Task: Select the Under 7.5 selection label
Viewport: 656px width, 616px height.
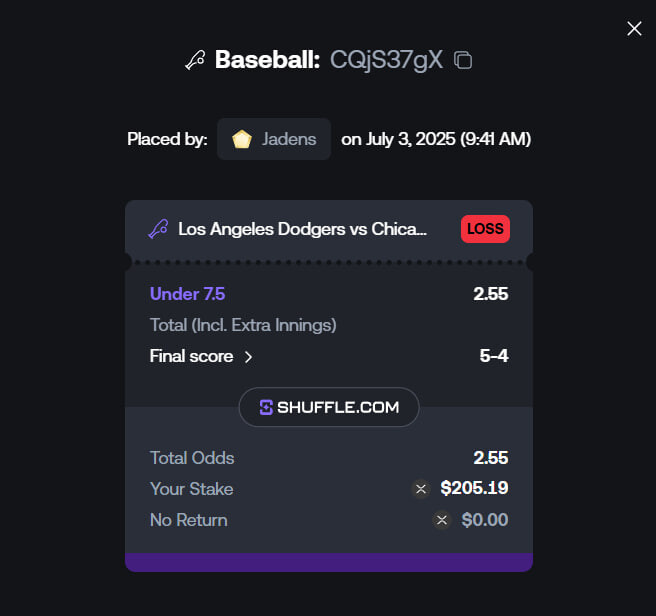Action: pos(187,294)
